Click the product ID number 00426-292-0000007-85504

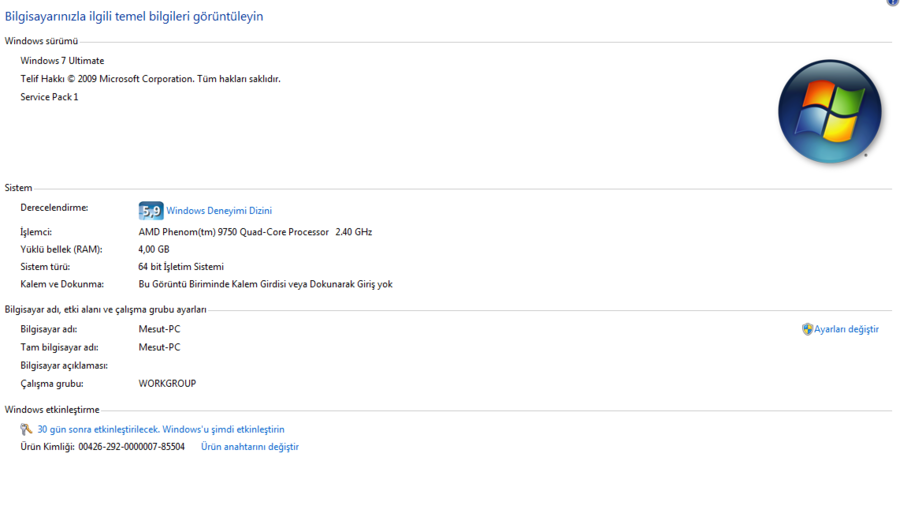[x=131, y=447]
